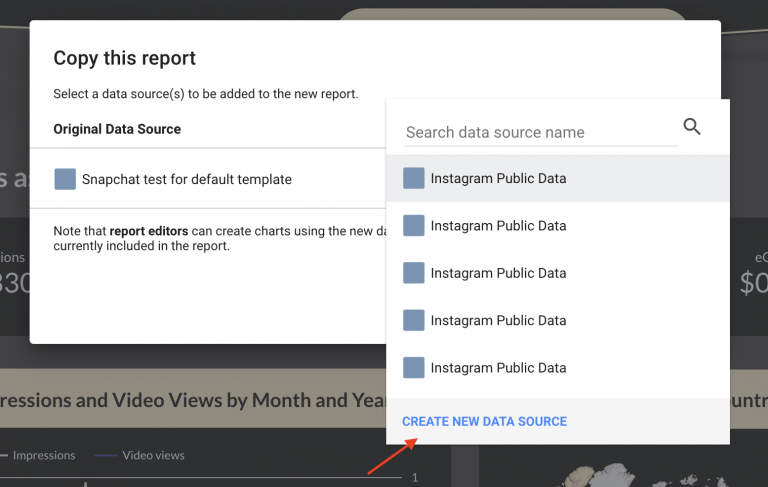Click the last Instagram Public Data icon
Viewport: 768px width, 487px height.
tap(414, 368)
